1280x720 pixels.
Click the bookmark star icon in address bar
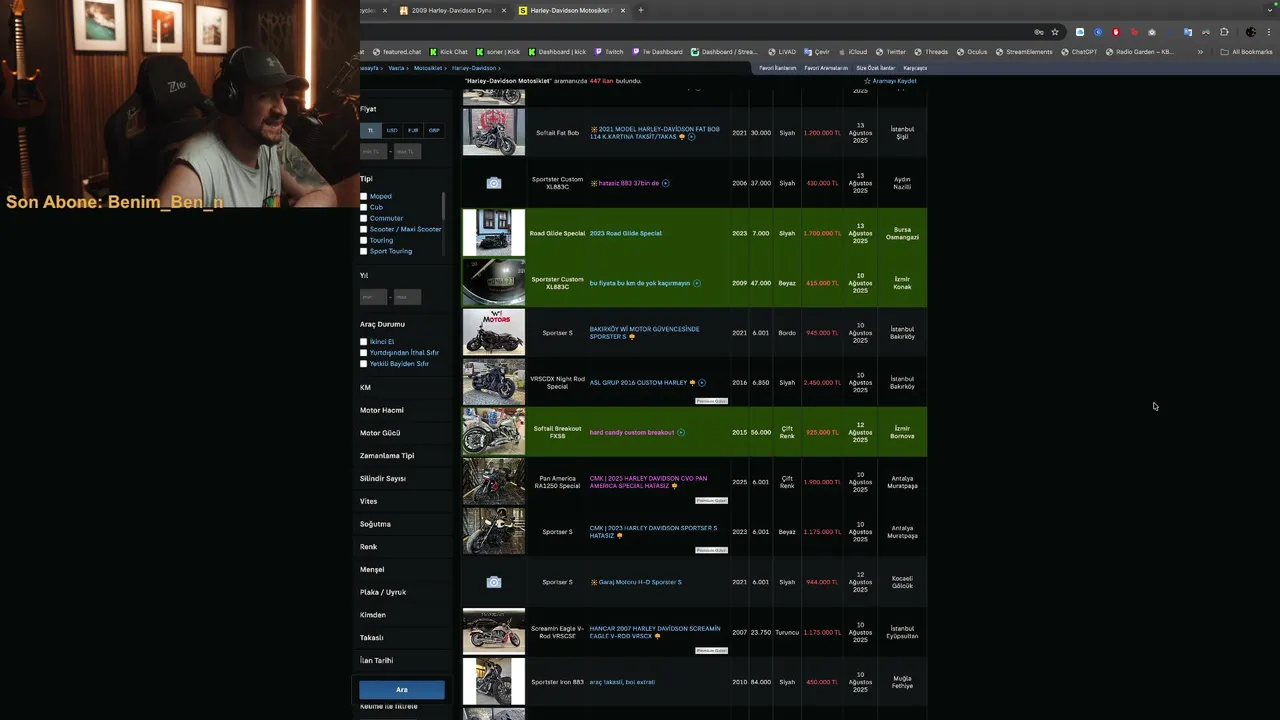(1054, 32)
